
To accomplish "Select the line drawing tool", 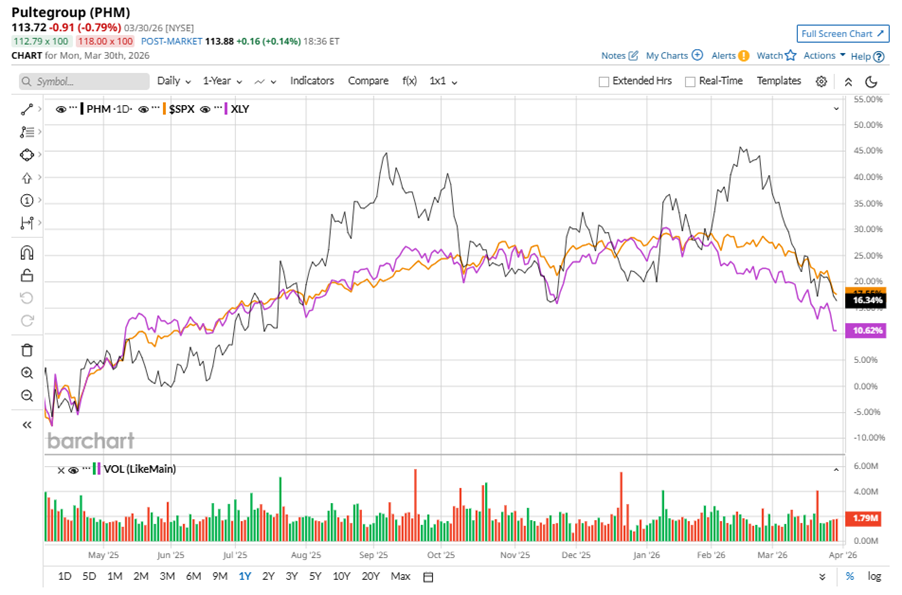I will pos(26,109).
